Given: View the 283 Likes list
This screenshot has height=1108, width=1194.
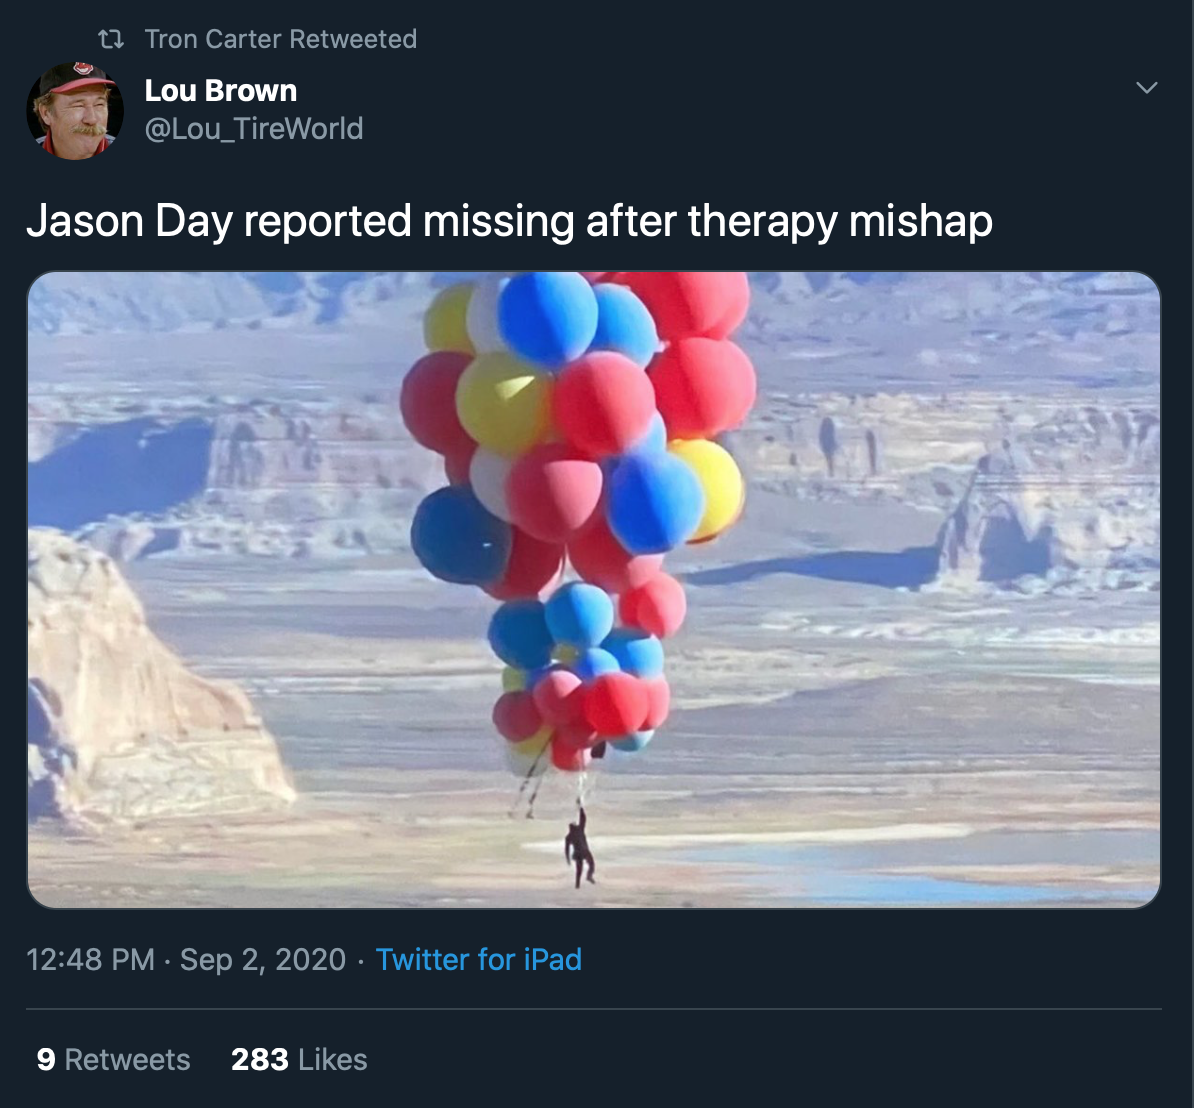Looking at the screenshot, I should (x=298, y=1059).
